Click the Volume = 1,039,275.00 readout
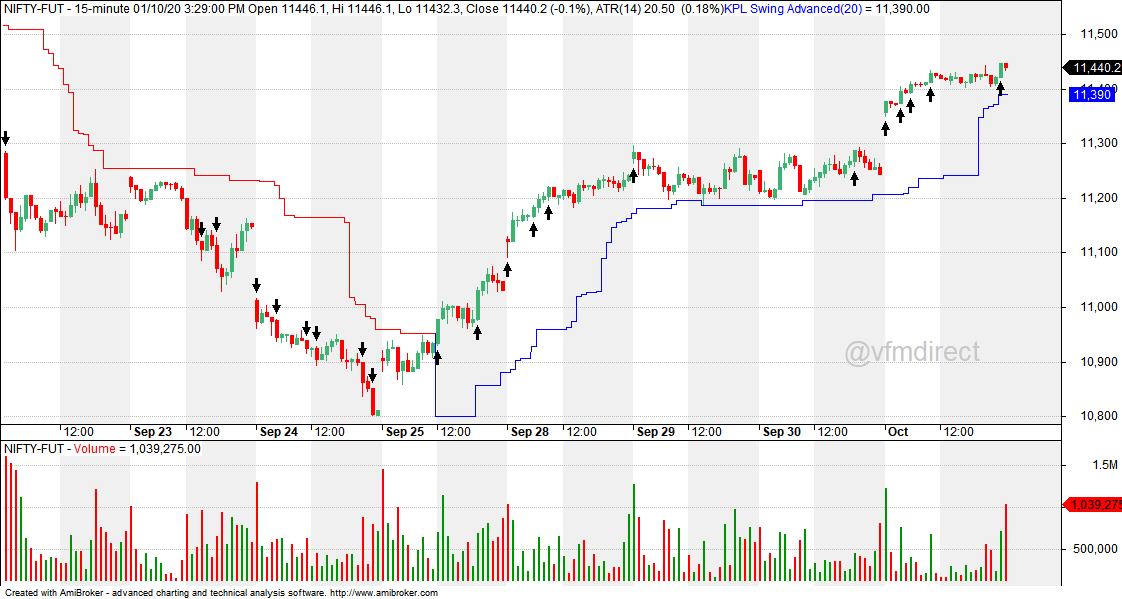This screenshot has width=1122, height=599. pos(137,449)
